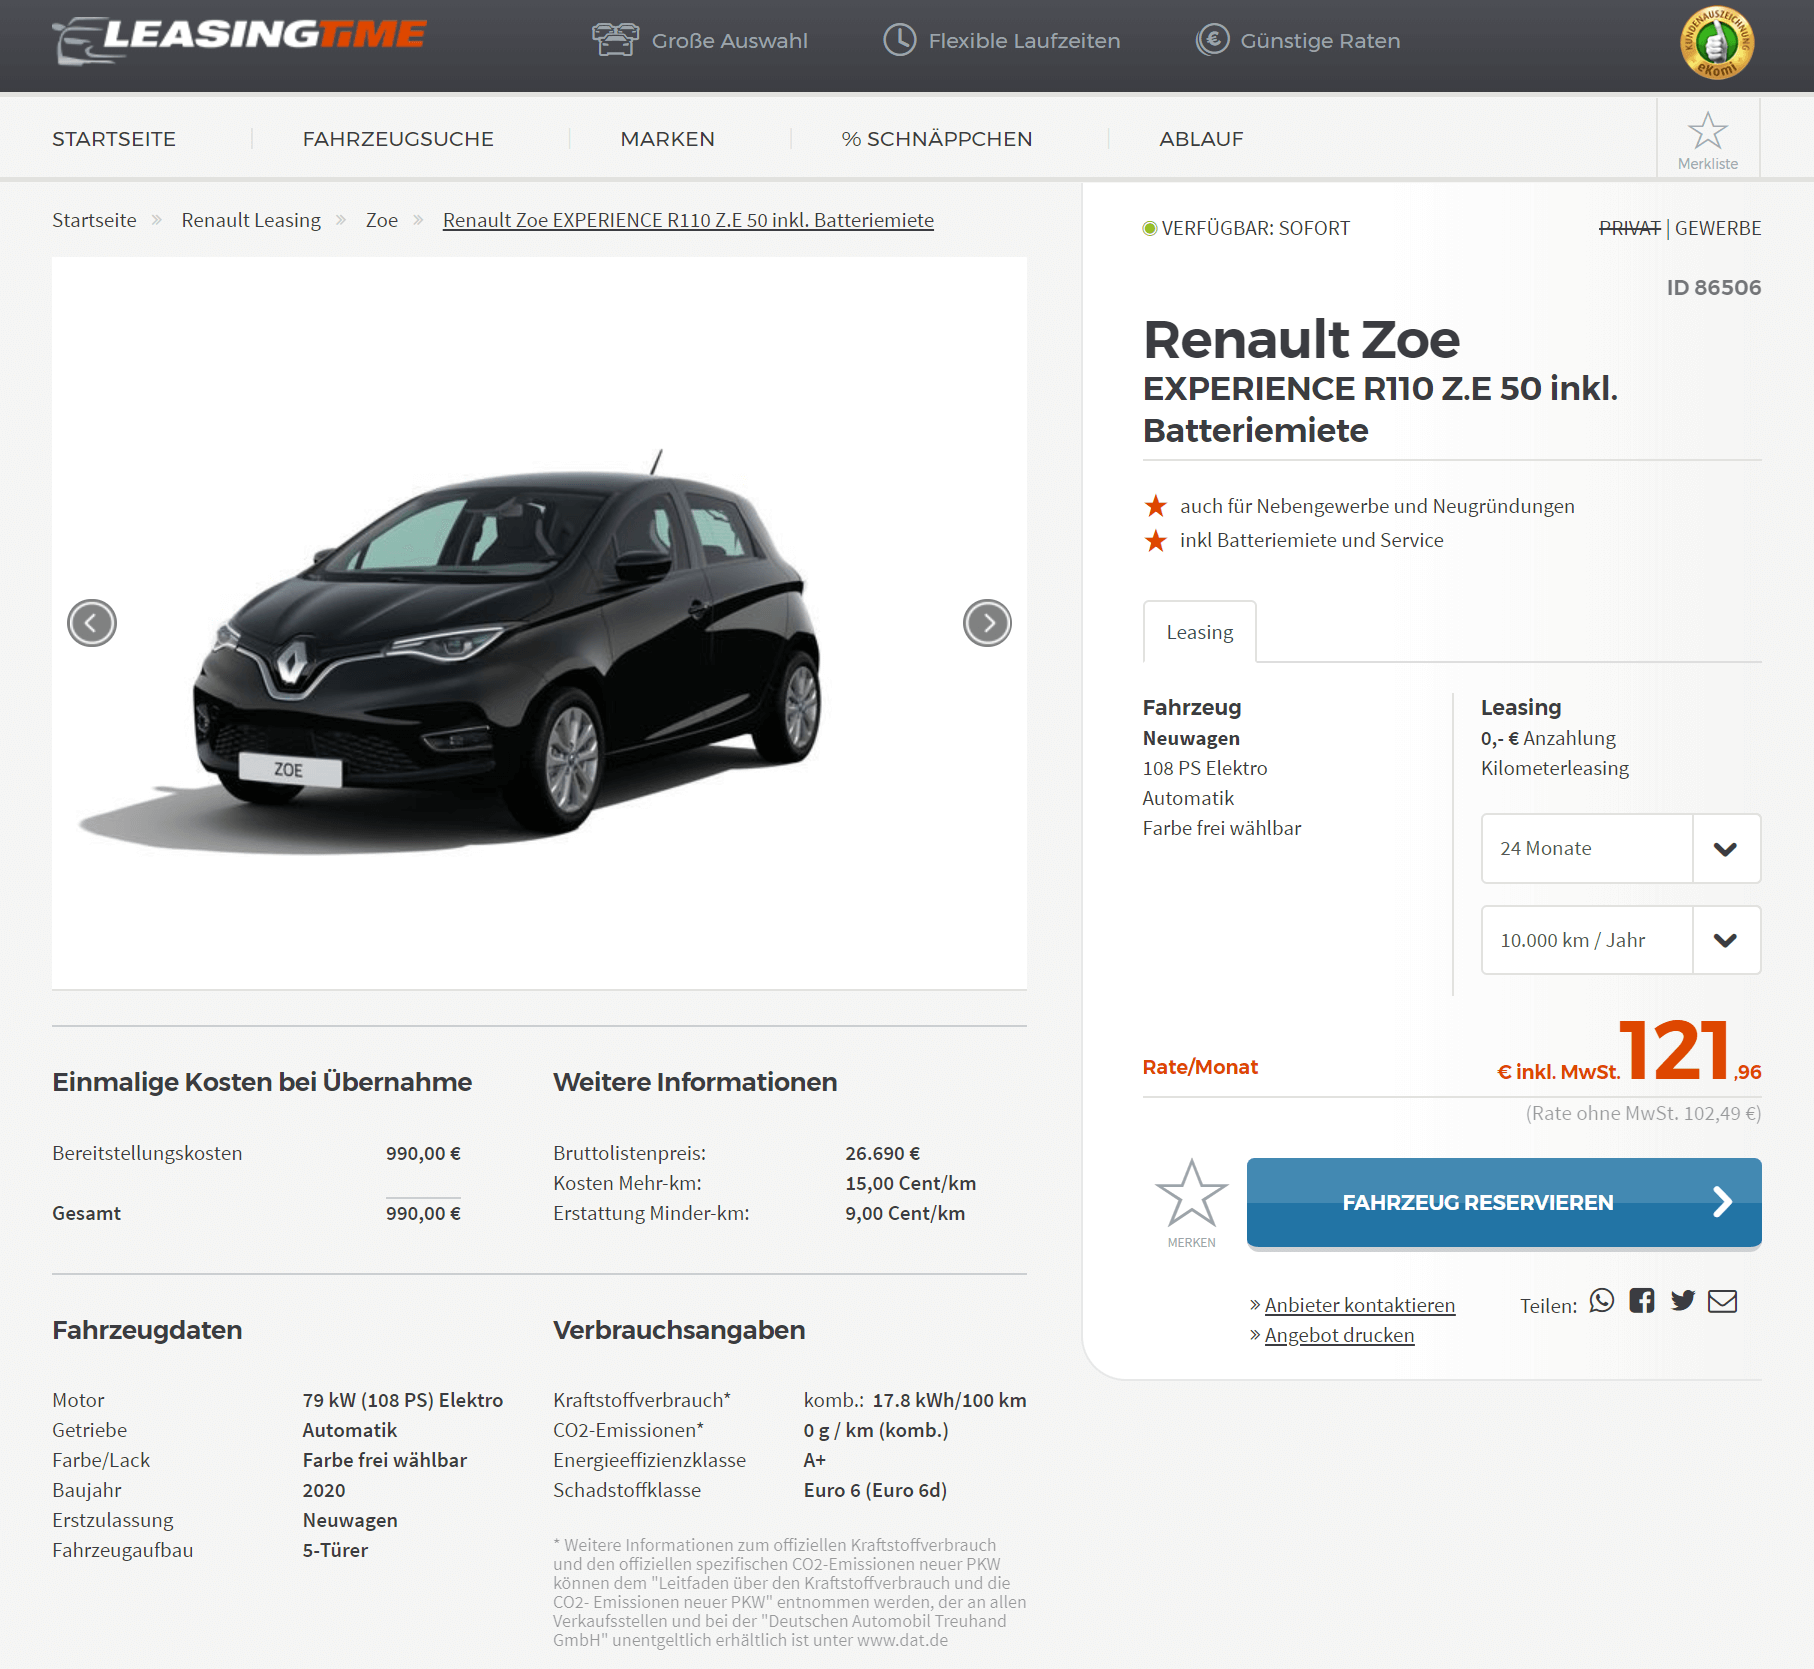Click Fahrzeug reservieren button
Screen dimensions: 1814x1669
1504,1203
